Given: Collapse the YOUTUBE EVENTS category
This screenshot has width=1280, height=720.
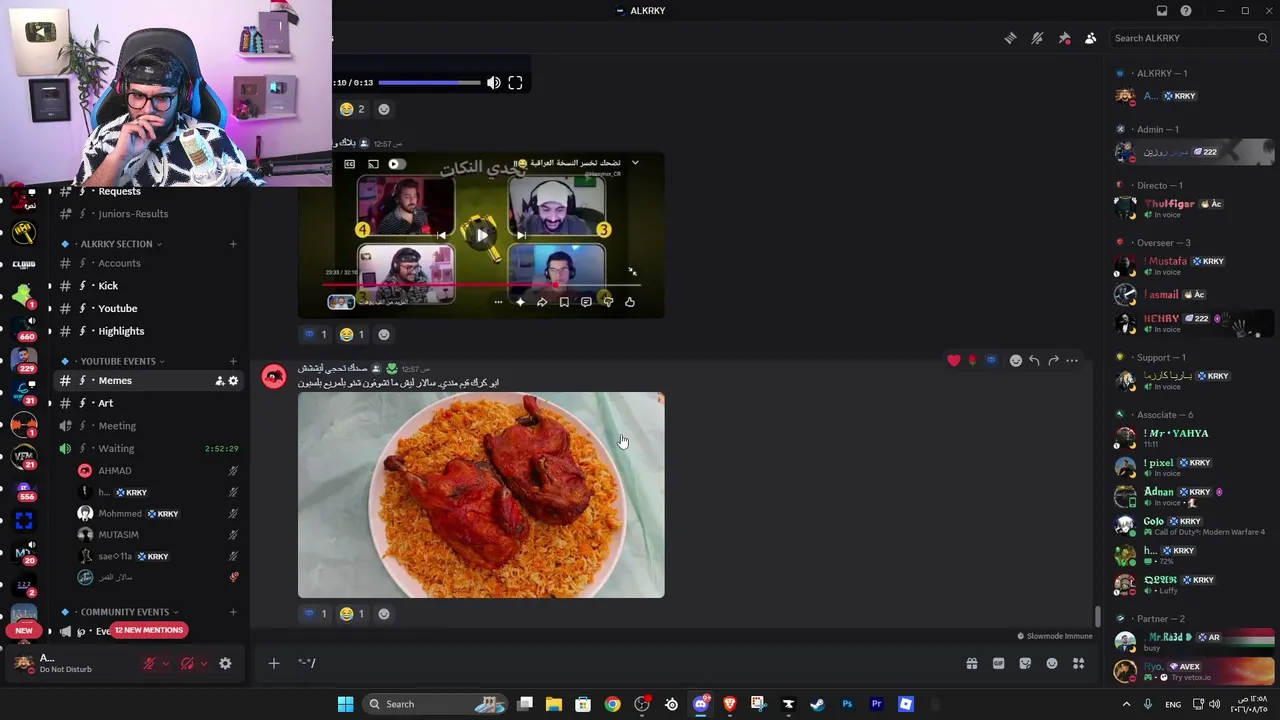Looking at the screenshot, I should point(118,361).
